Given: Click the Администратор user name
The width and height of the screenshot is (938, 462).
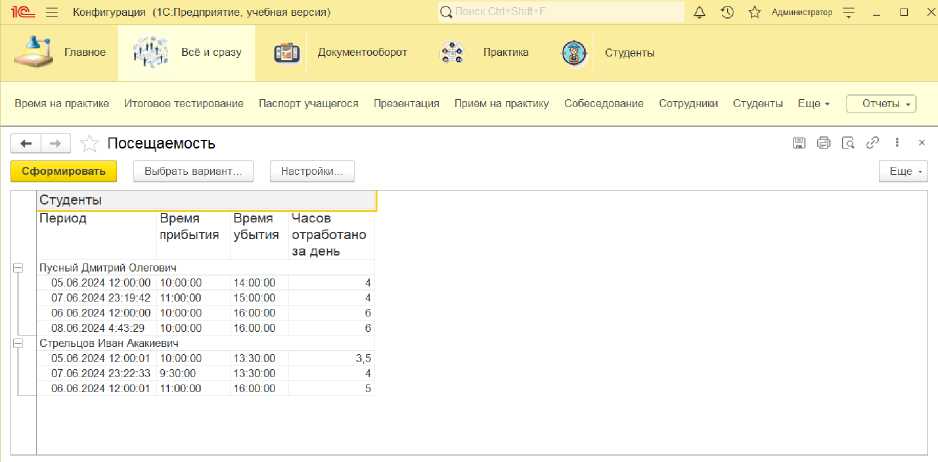Looking at the screenshot, I should pos(802,12).
